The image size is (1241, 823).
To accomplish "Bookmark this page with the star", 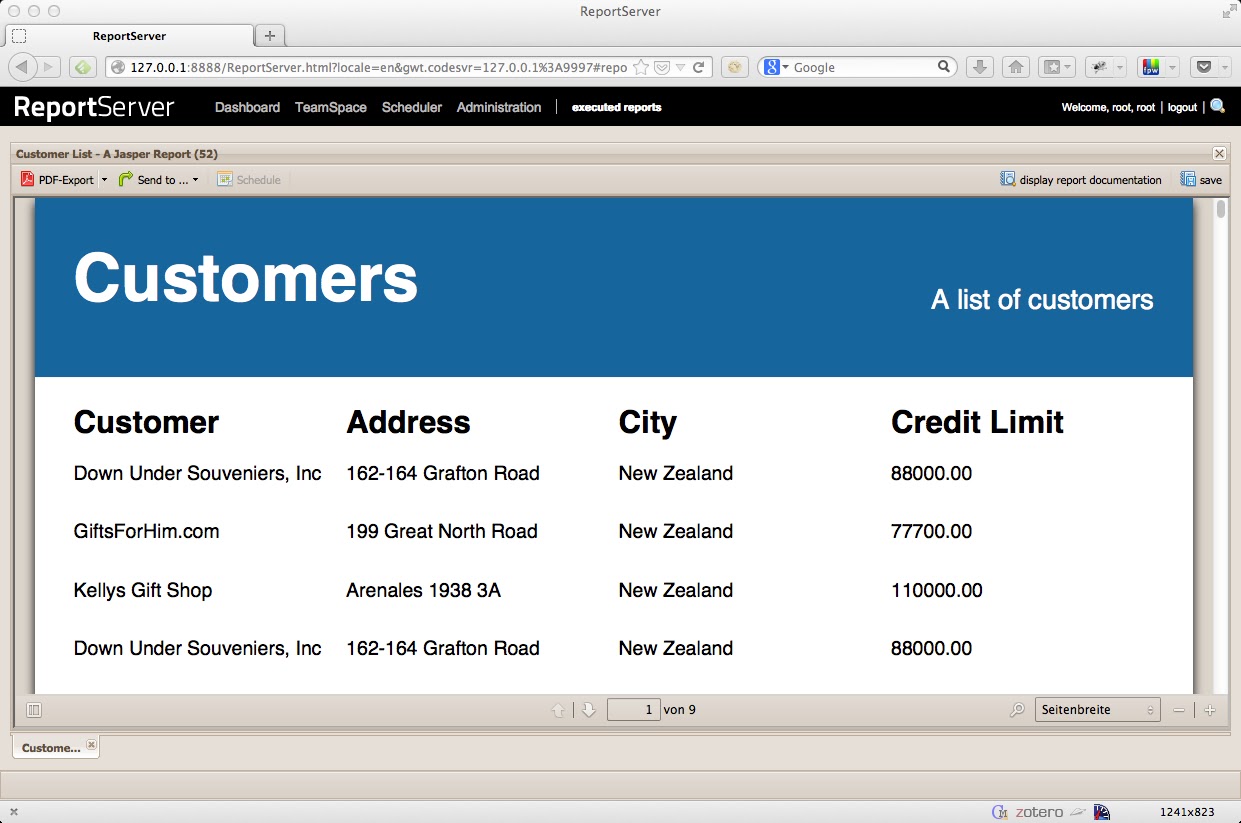I will (641, 67).
